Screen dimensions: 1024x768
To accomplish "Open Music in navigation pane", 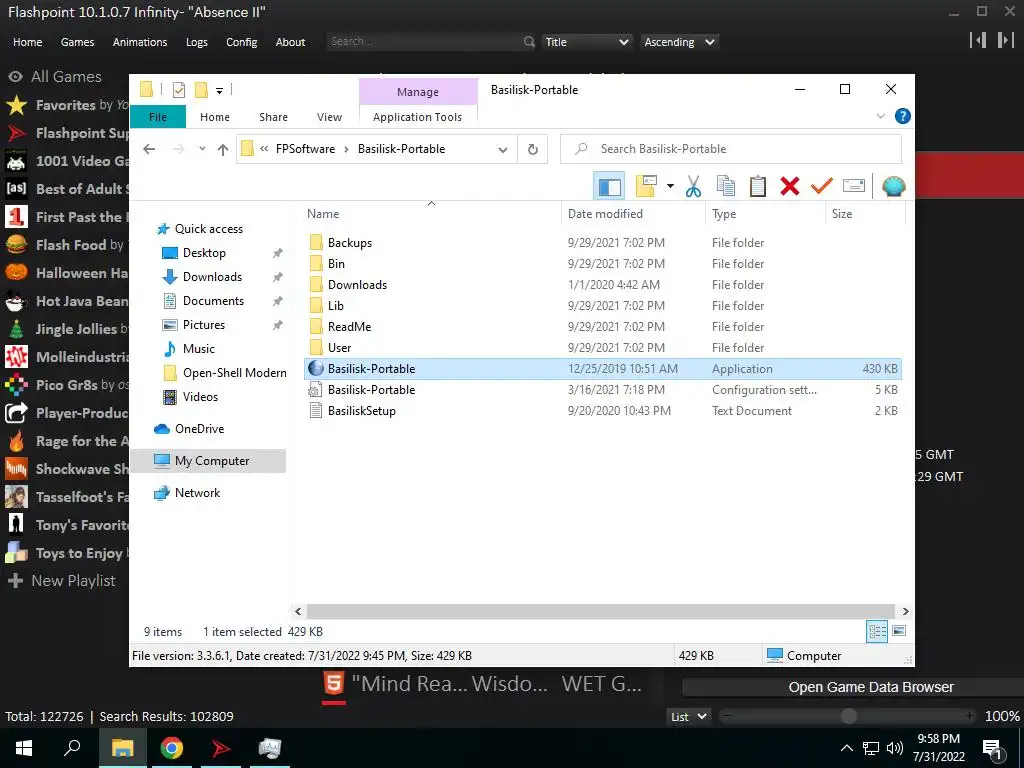I will (x=199, y=349).
